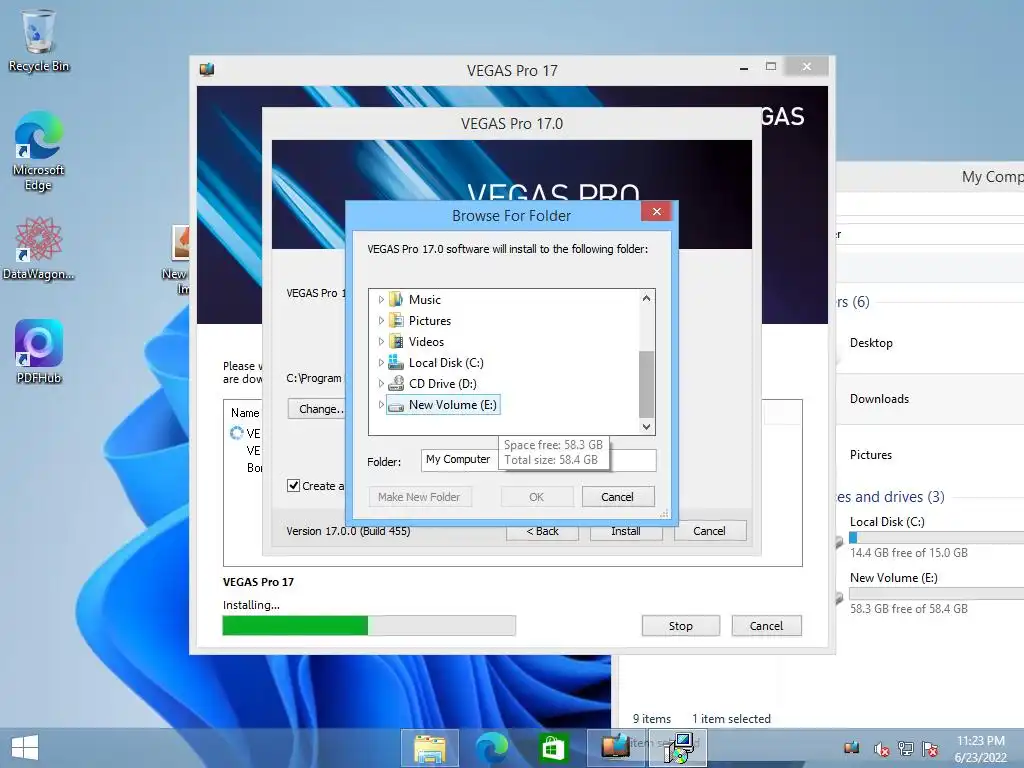This screenshot has height=768, width=1024.
Task: Open the Action Center flag icon
Action: (930, 748)
